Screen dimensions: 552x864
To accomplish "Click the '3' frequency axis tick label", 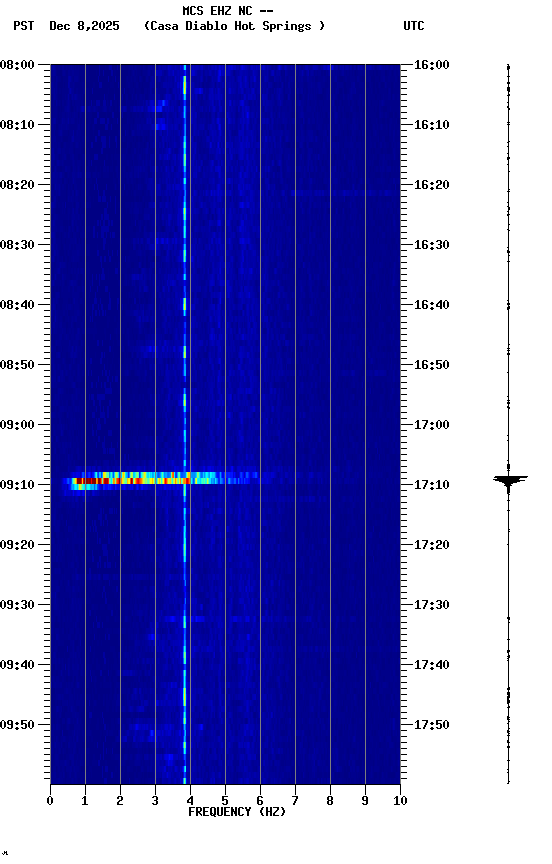I will (x=155, y=801).
